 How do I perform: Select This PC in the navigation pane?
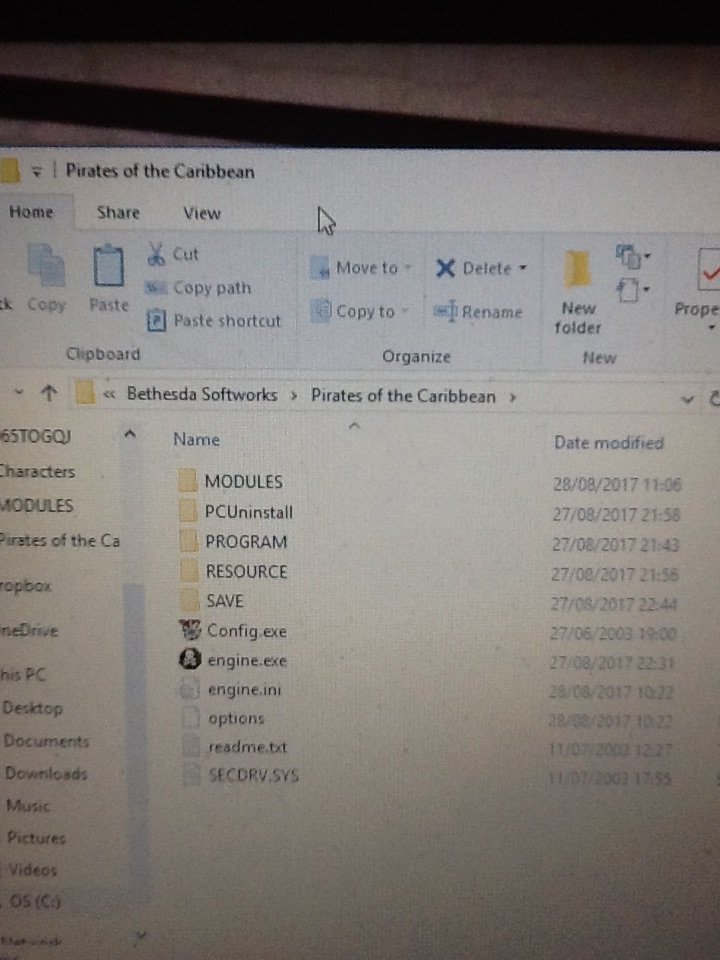coord(23,675)
